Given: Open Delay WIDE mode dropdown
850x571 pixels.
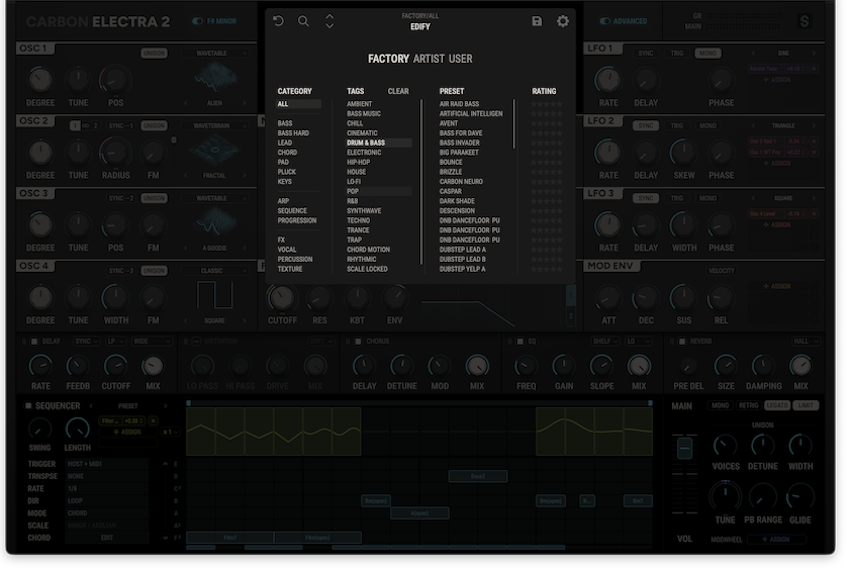Looking at the screenshot, I should coord(152,341).
